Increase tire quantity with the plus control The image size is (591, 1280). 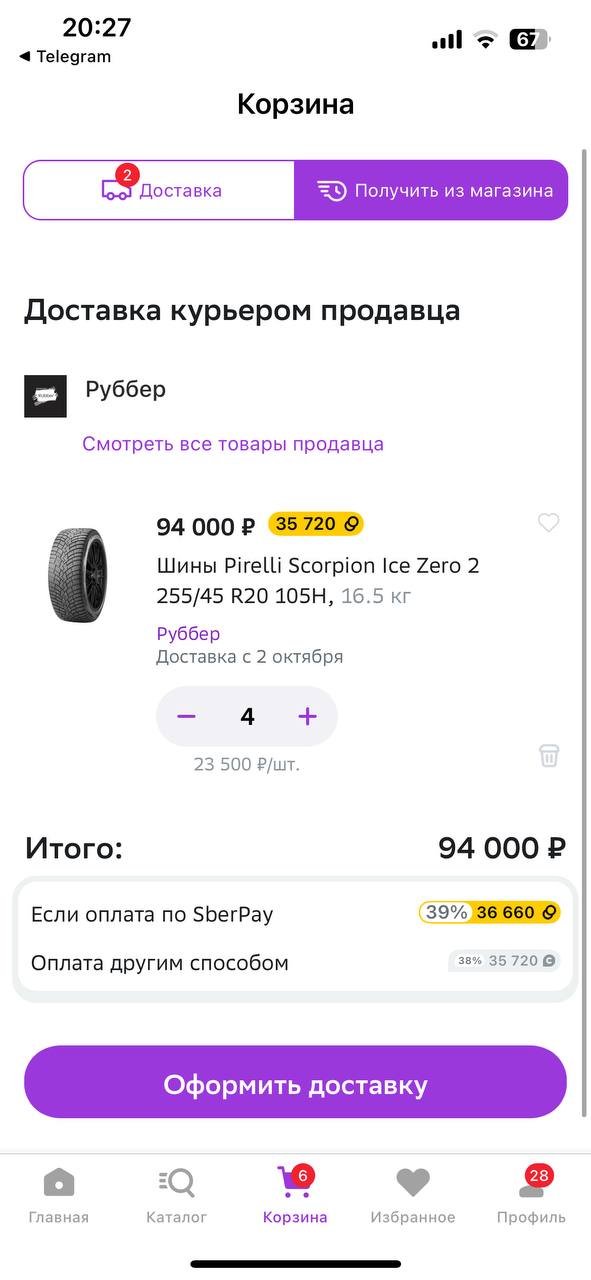pos(307,716)
